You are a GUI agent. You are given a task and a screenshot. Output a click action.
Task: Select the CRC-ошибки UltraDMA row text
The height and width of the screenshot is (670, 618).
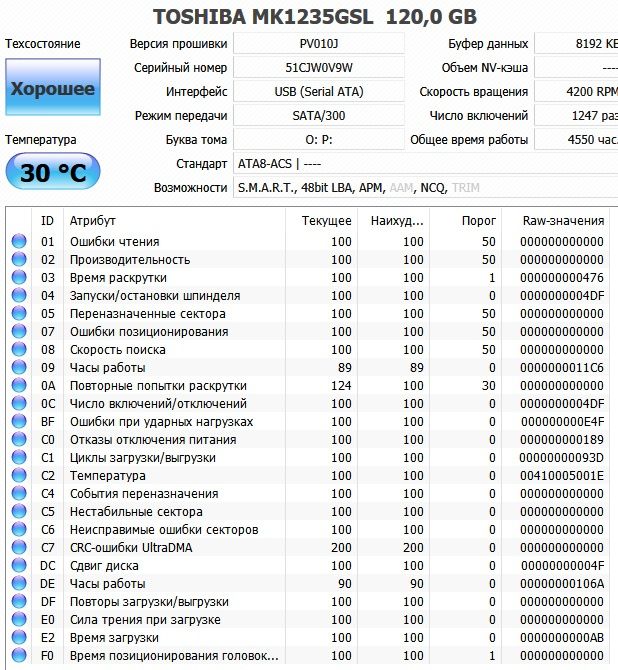pyautogui.click(x=131, y=547)
